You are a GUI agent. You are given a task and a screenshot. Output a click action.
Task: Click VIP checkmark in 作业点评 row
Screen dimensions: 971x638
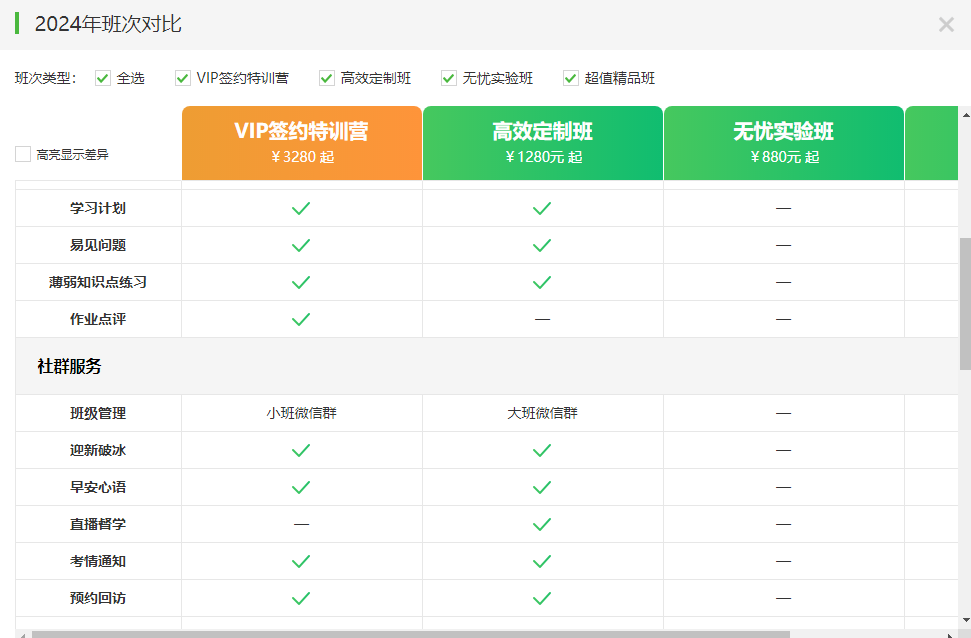(301, 319)
